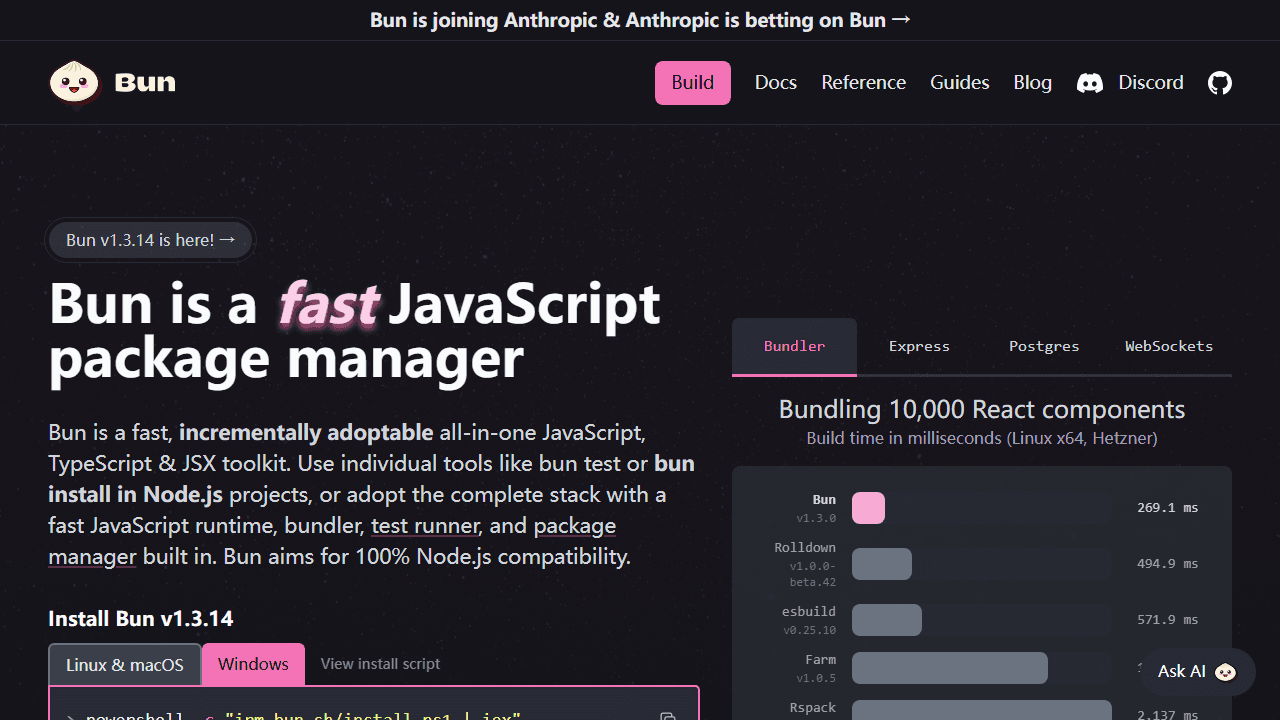Click the "494.9 ms" build time
1280x720 pixels.
pos(1167,564)
